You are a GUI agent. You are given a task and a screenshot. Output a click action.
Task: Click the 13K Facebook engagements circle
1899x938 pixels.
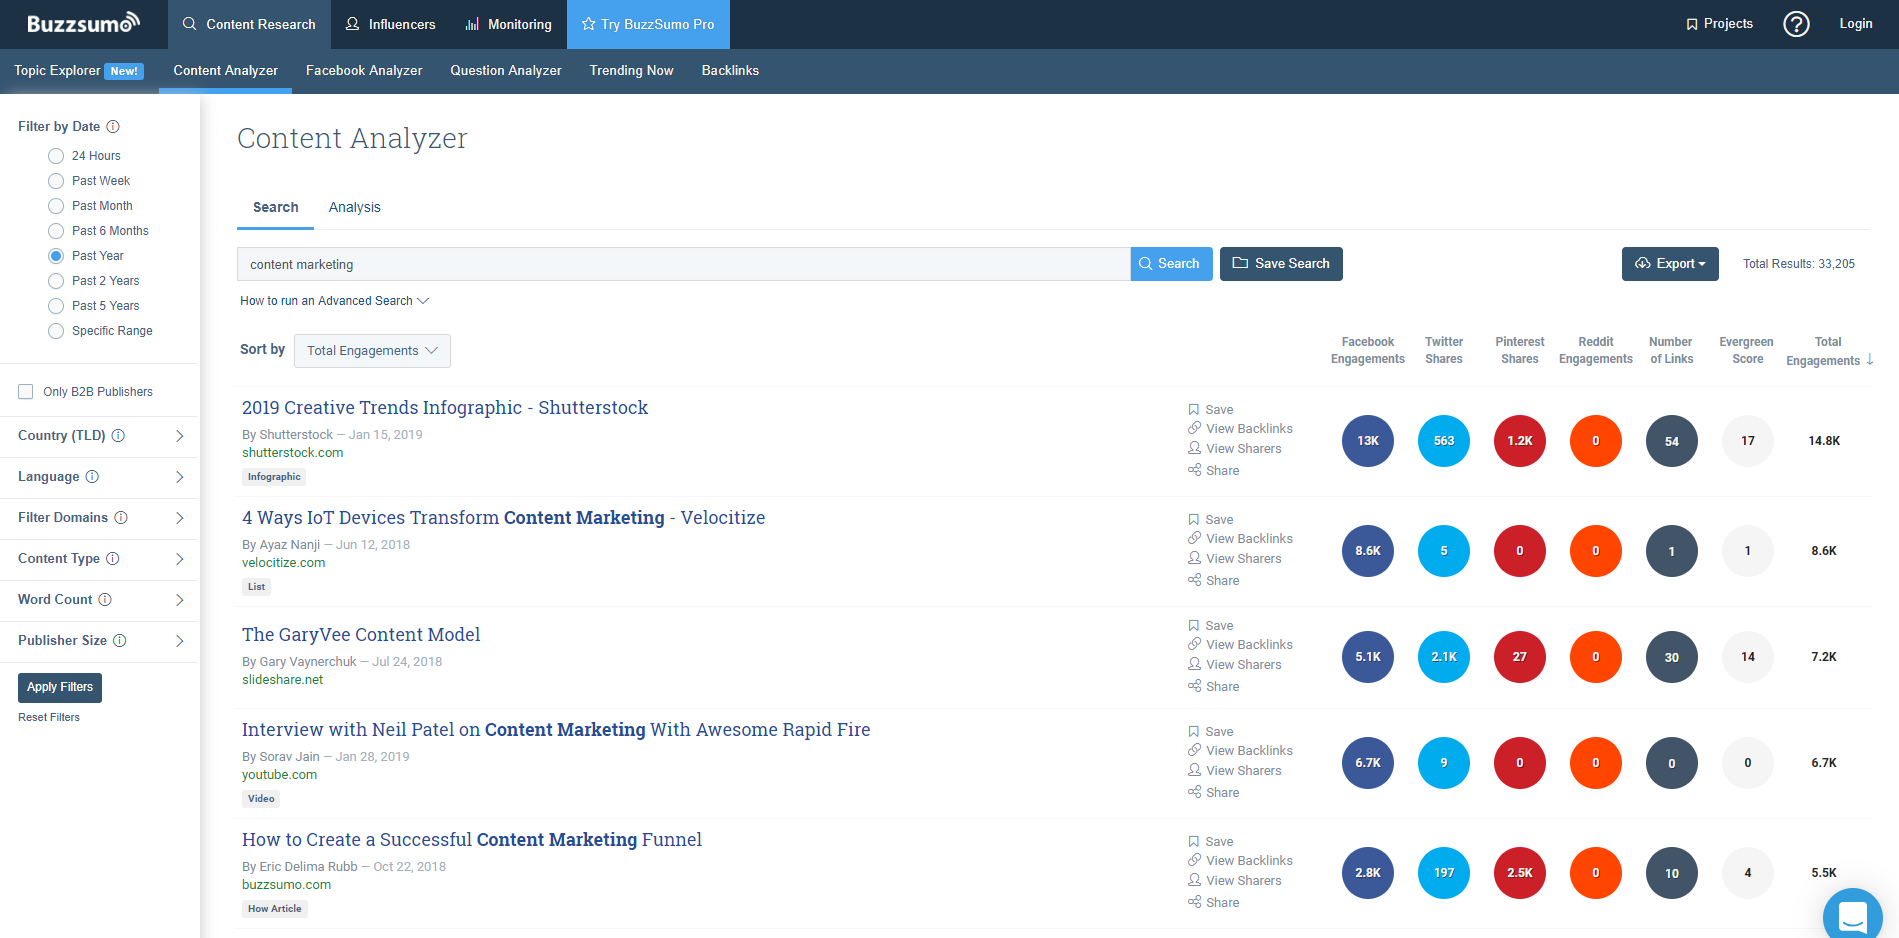coord(1368,441)
